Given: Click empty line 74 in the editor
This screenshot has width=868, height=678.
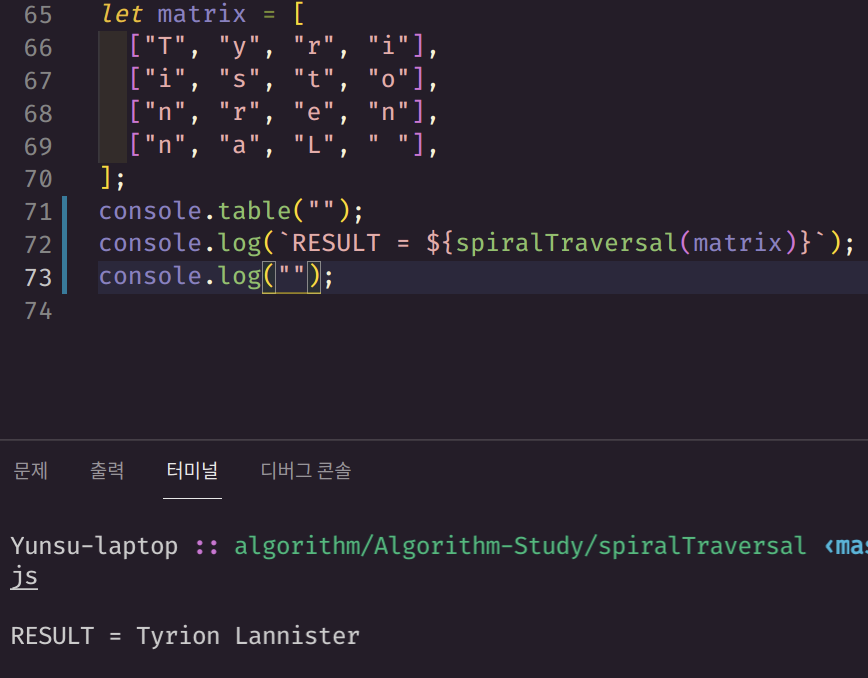Looking at the screenshot, I should click(150, 311).
